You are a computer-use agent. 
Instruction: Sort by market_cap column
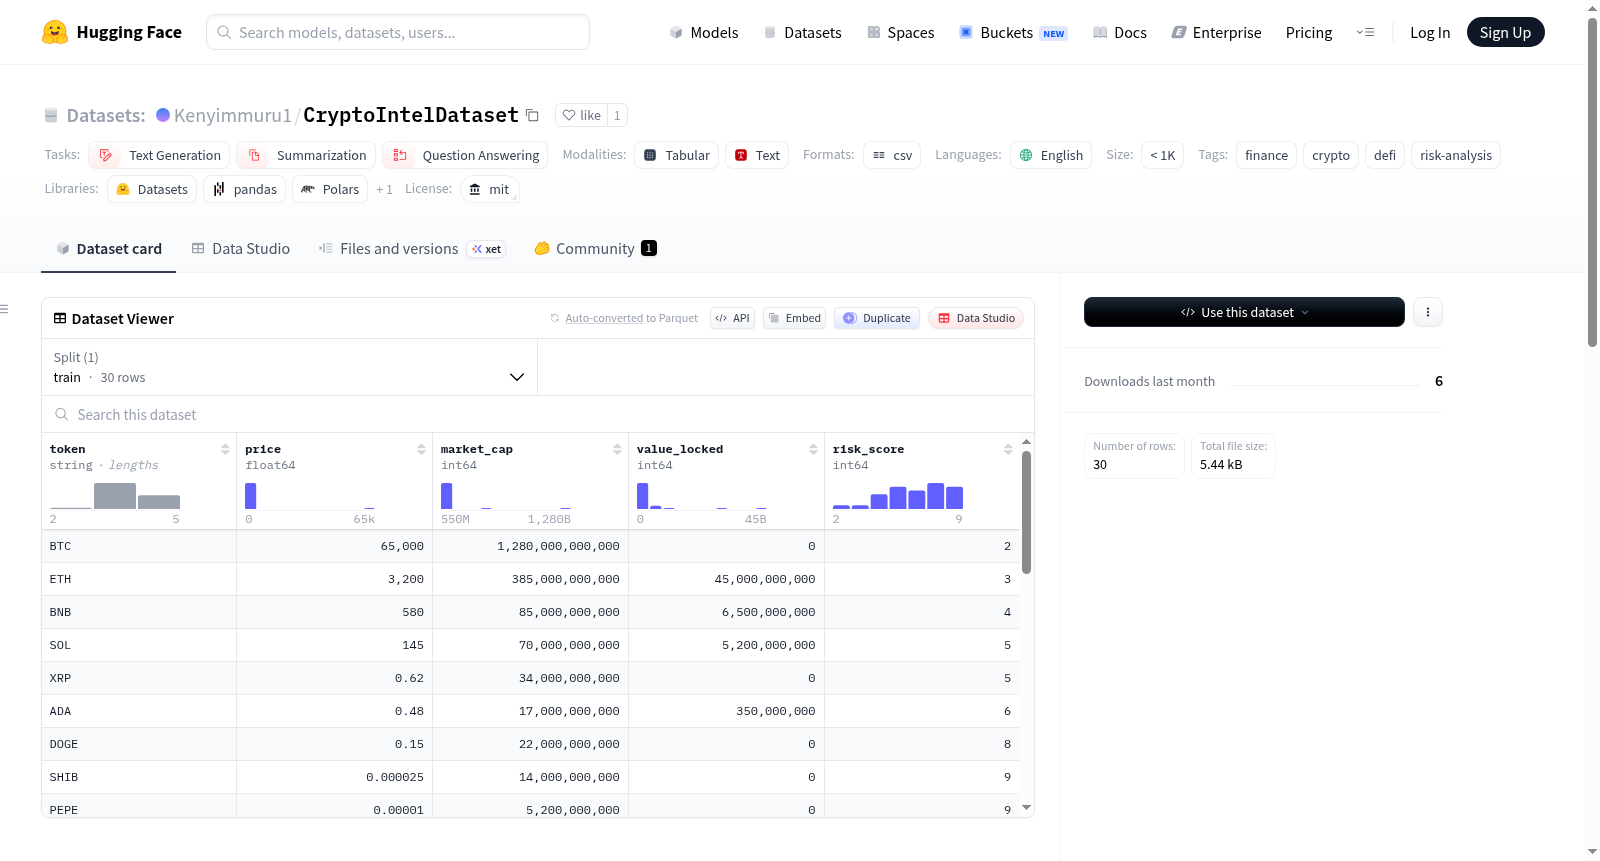pos(617,449)
